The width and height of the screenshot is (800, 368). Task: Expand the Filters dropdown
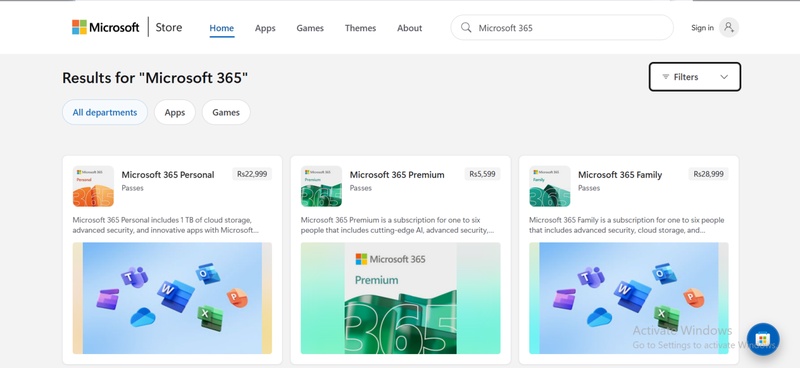[694, 77]
